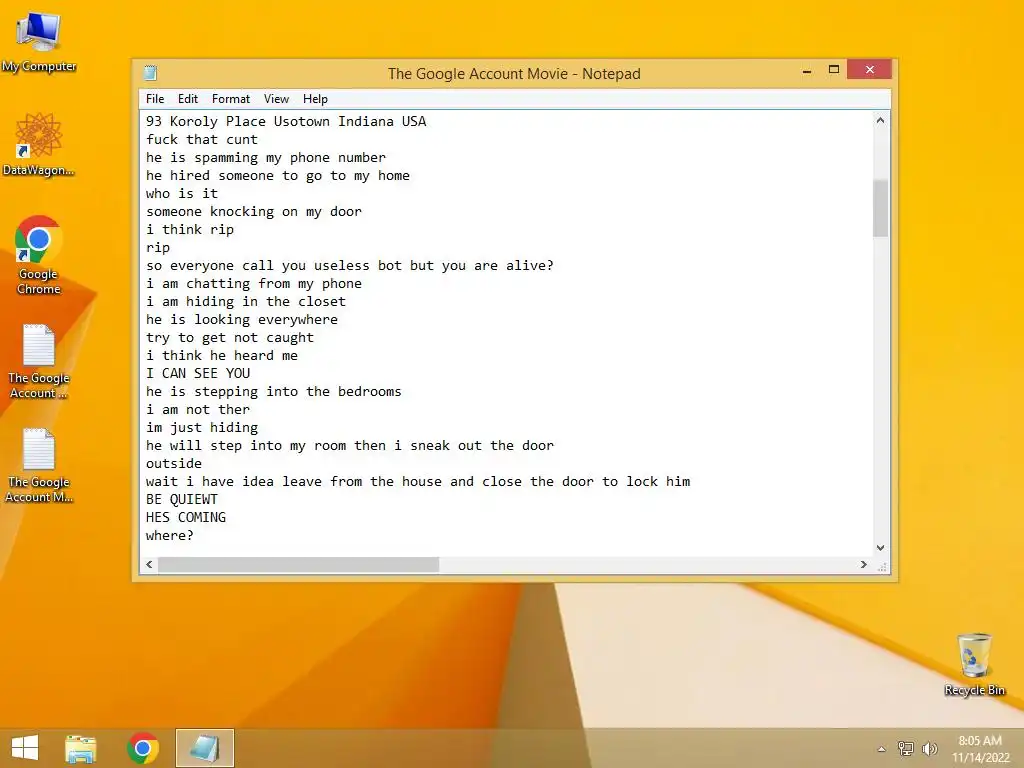1024x768 pixels.
Task: Open the network tray icon
Action: [906, 749]
